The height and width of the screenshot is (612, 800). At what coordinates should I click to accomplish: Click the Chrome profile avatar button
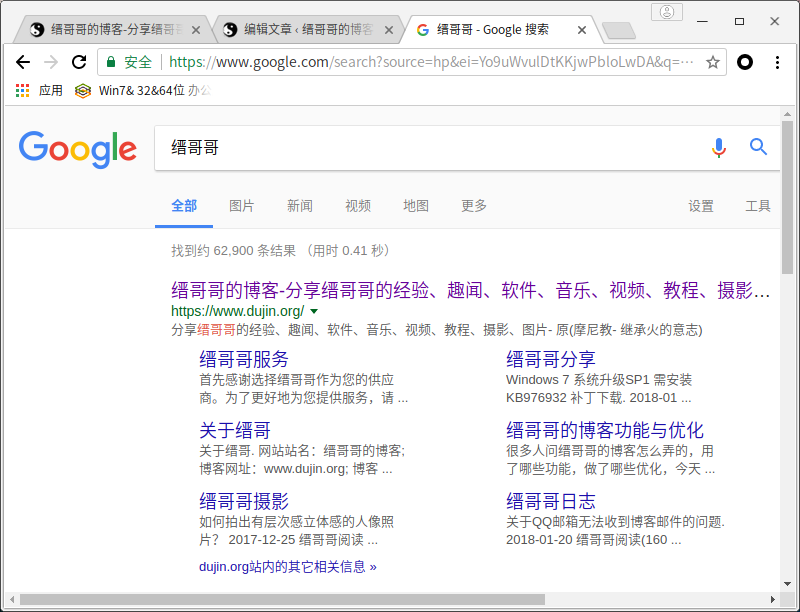(666, 12)
